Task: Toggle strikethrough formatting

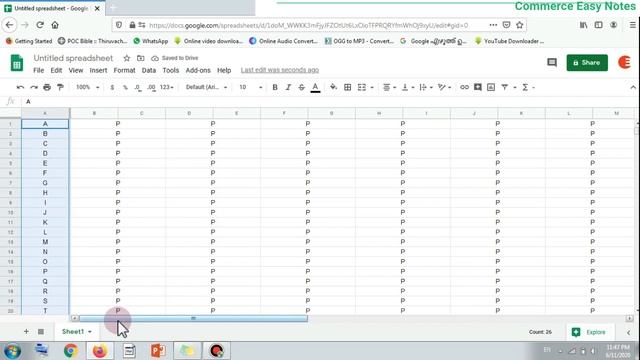Action: pyautogui.click(x=301, y=87)
